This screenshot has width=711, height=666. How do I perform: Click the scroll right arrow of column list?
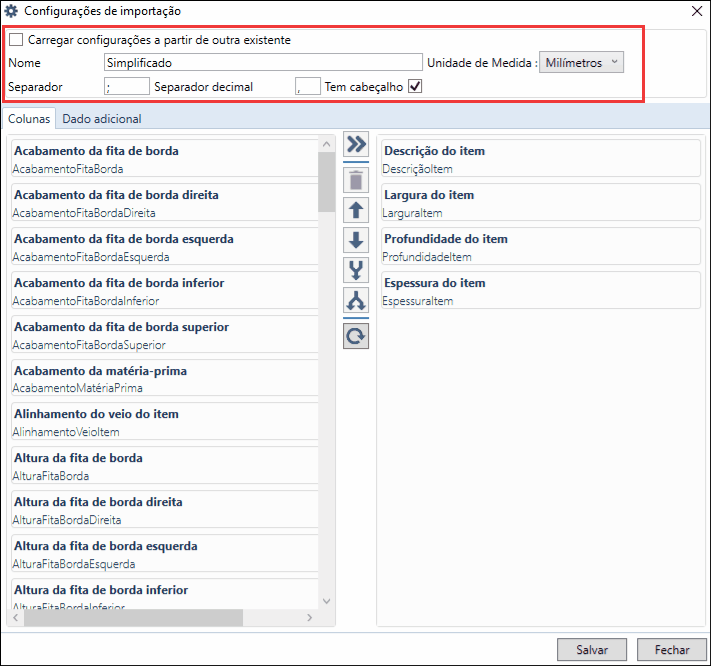(x=309, y=617)
